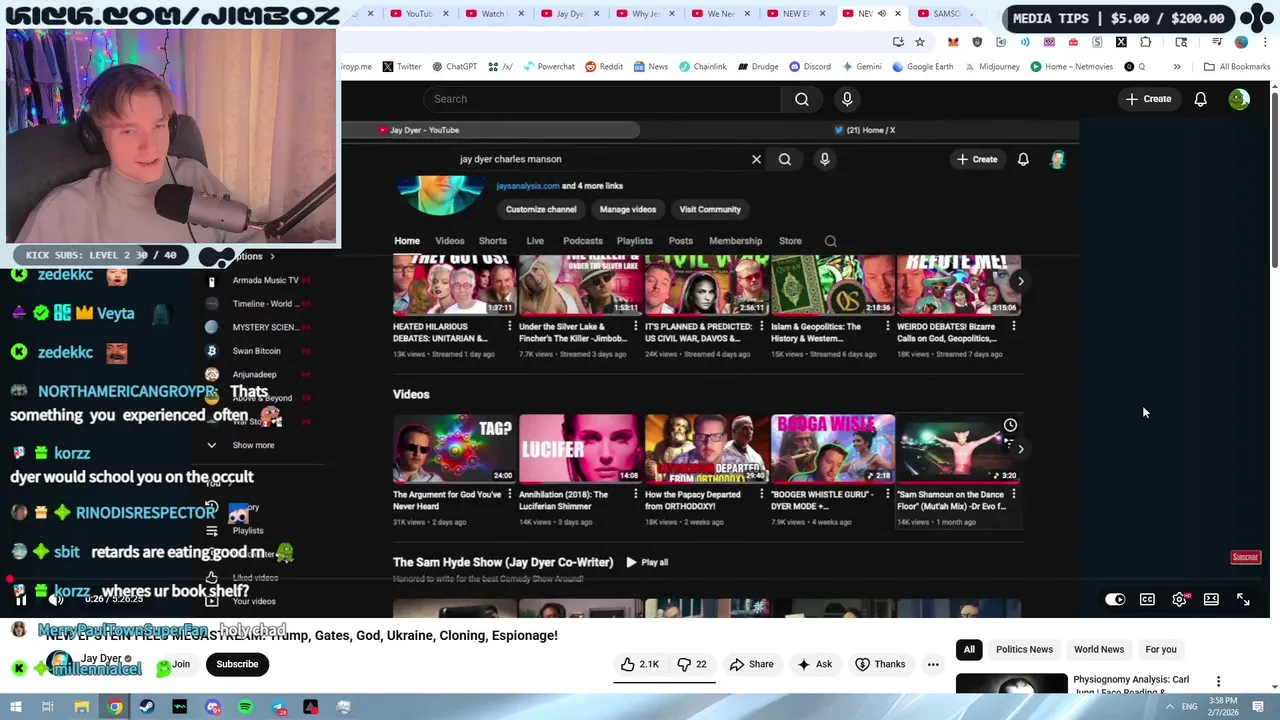The height and width of the screenshot is (720, 1280).
Task: Open YouTube notifications bell in the top bar
Action: [x=1200, y=99]
